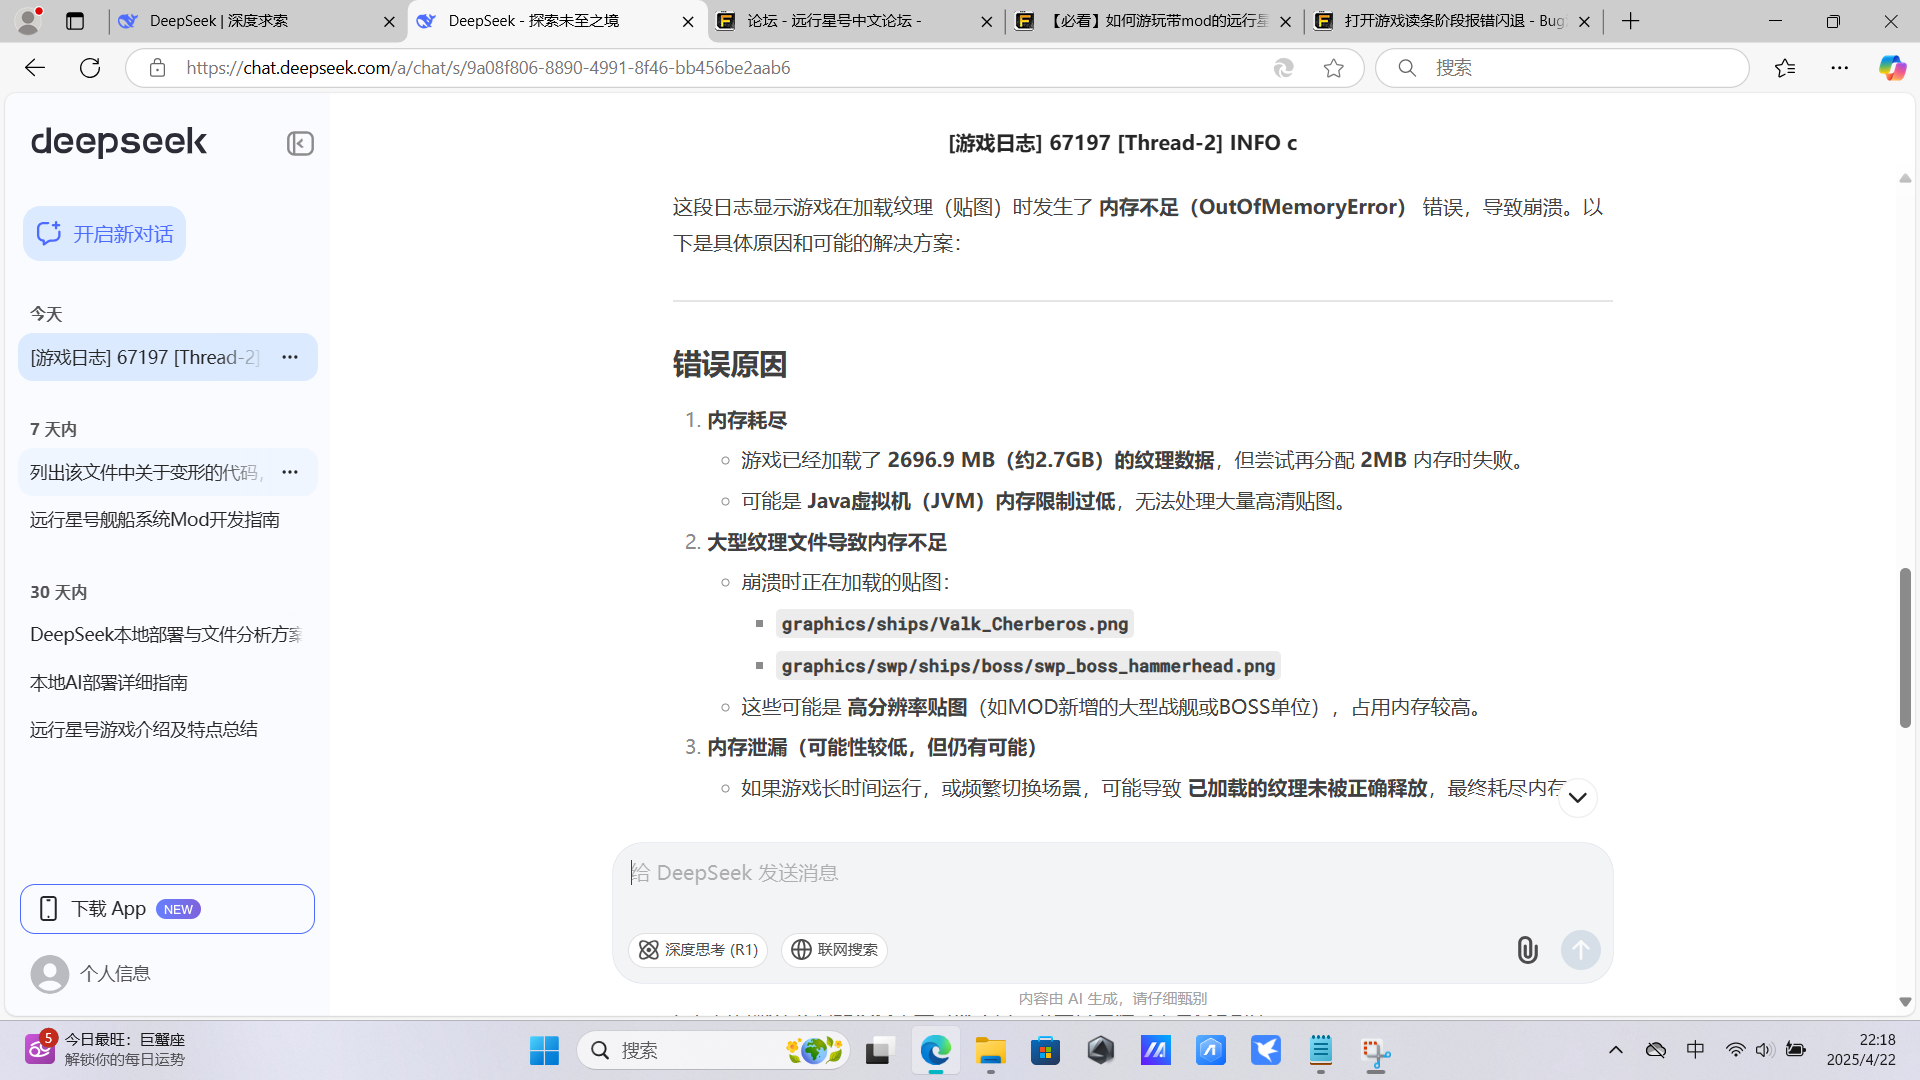Open Notepad from the taskbar

[1320, 1051]
